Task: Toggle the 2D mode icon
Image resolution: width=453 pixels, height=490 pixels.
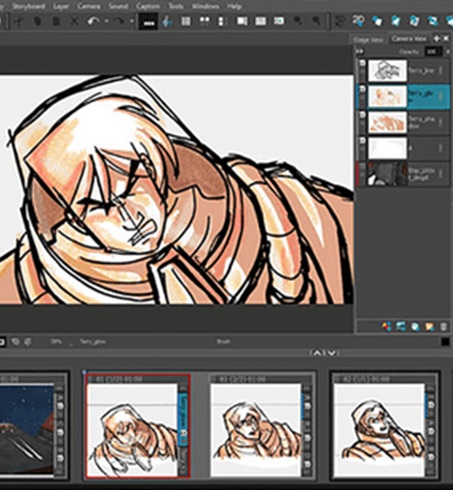Action: click(x=358, y=21)
